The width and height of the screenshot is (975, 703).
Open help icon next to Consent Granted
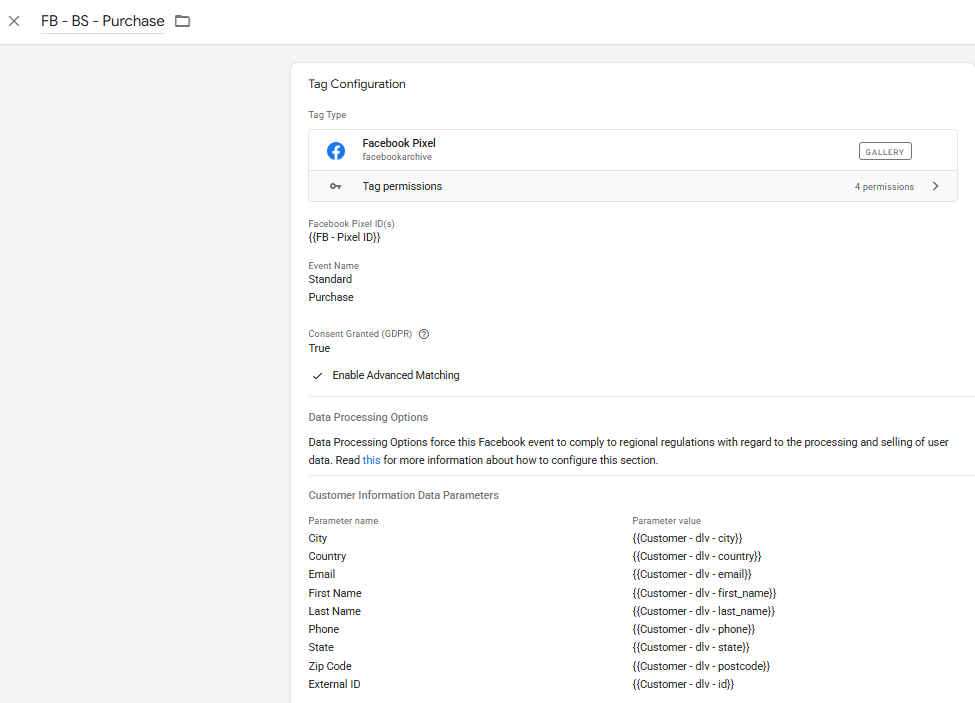point(424,334)
